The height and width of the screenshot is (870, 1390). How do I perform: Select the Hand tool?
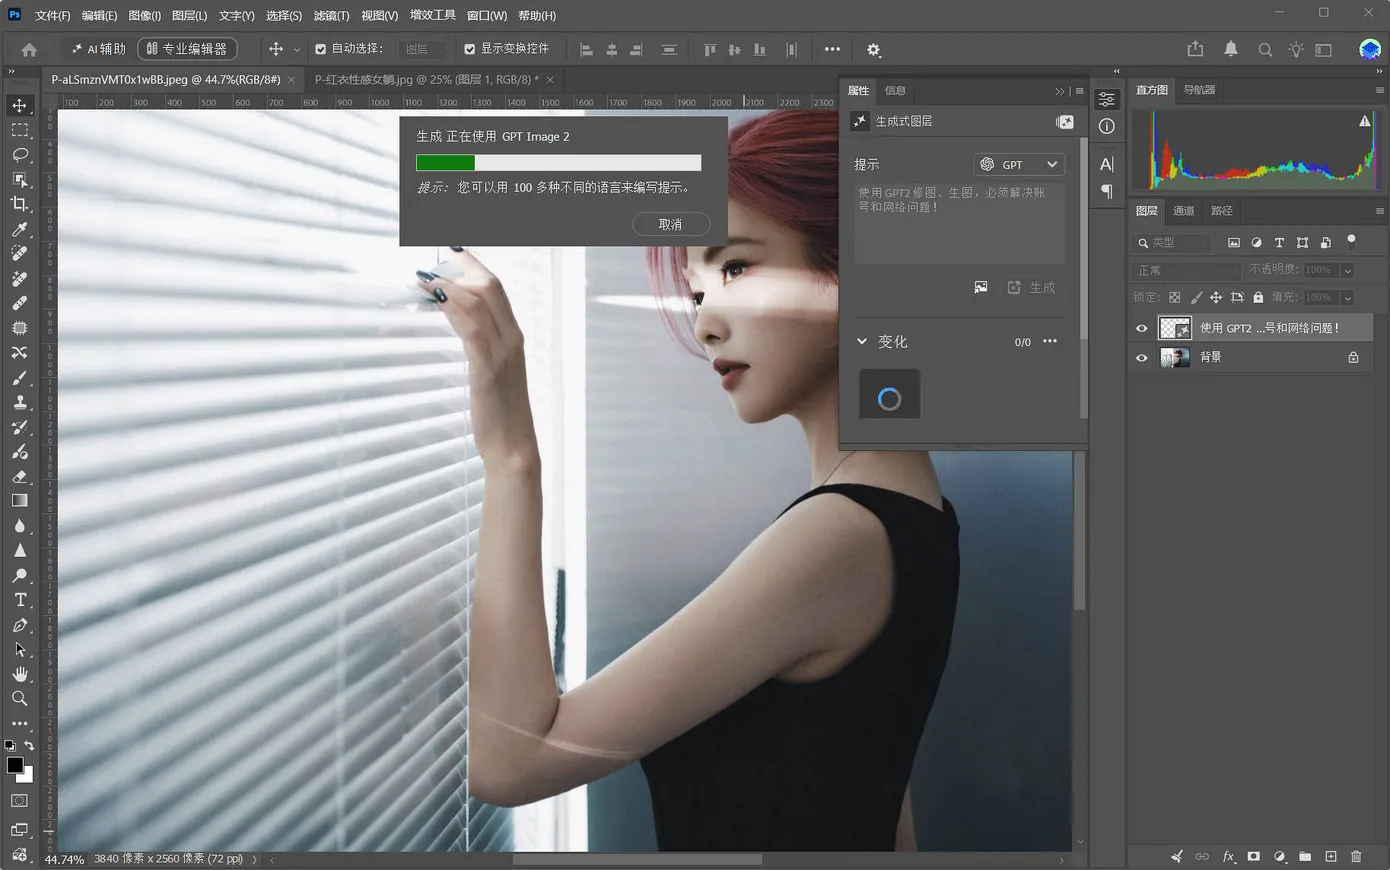(x=19, y=674)
